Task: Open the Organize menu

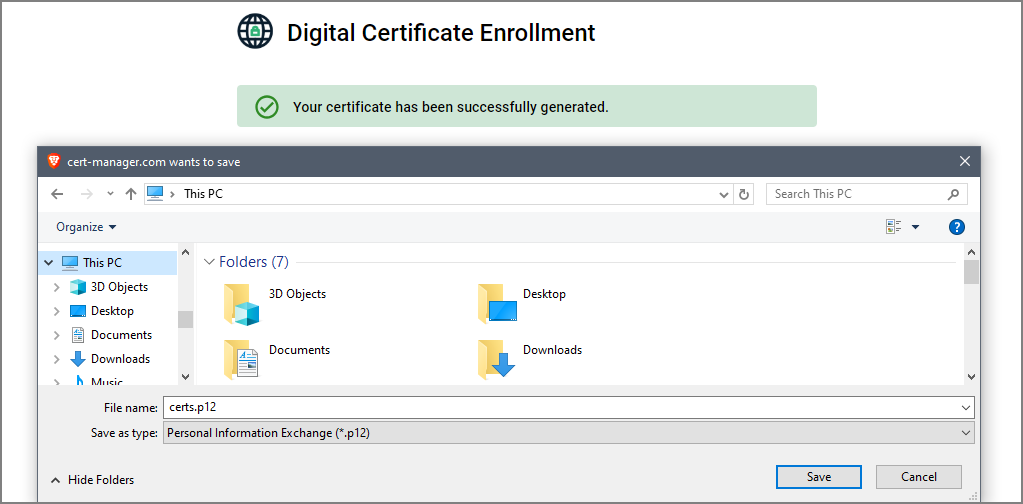Action: coord(86,227)
